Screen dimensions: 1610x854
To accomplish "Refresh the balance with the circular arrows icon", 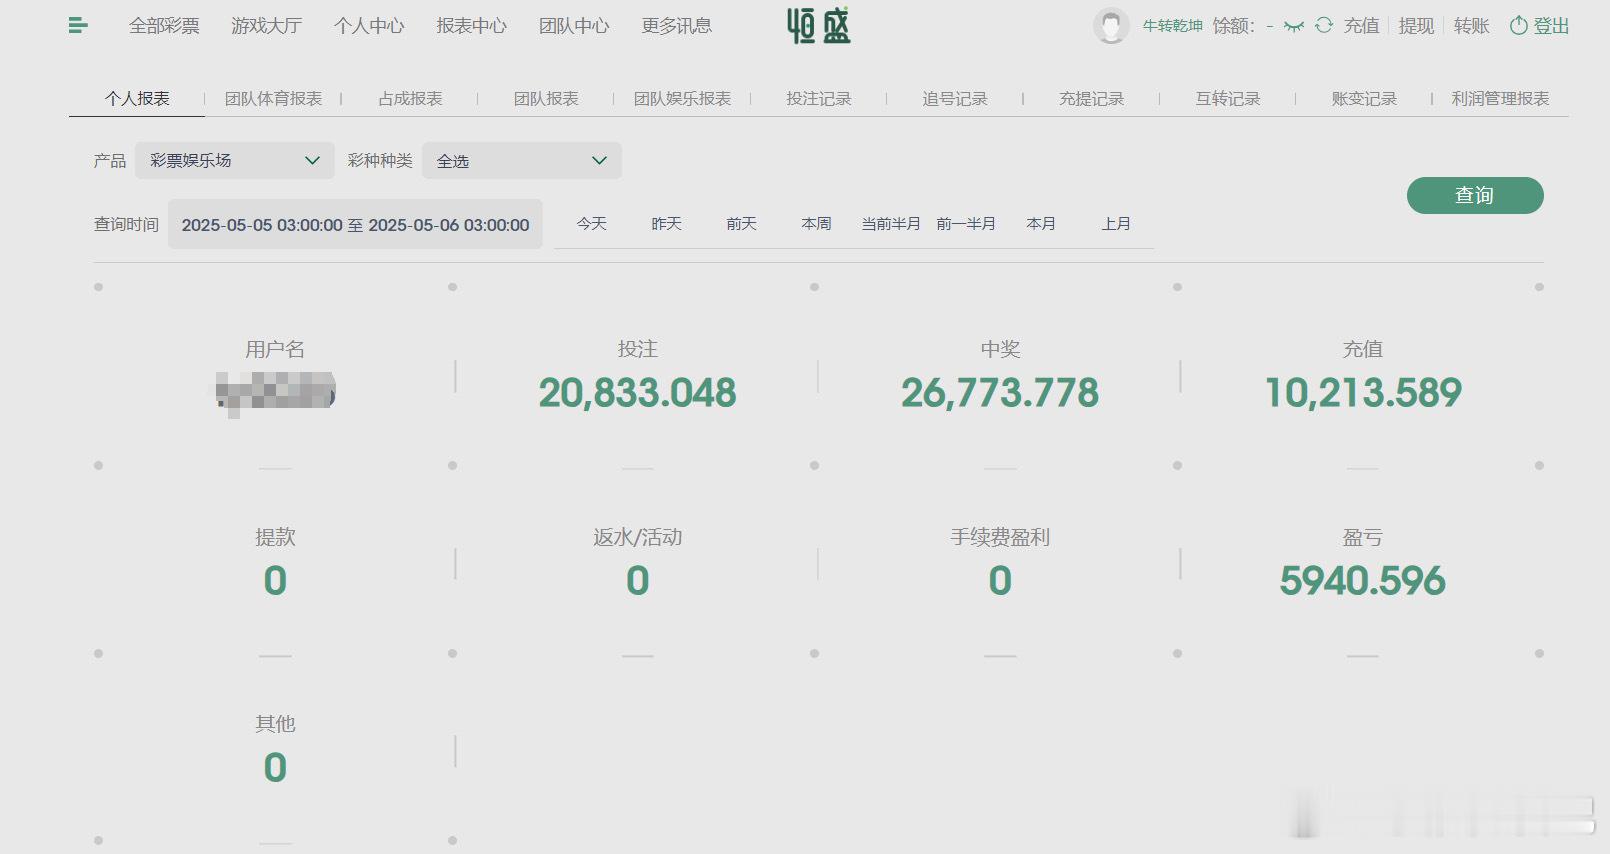I will [x=1324, y=26].
